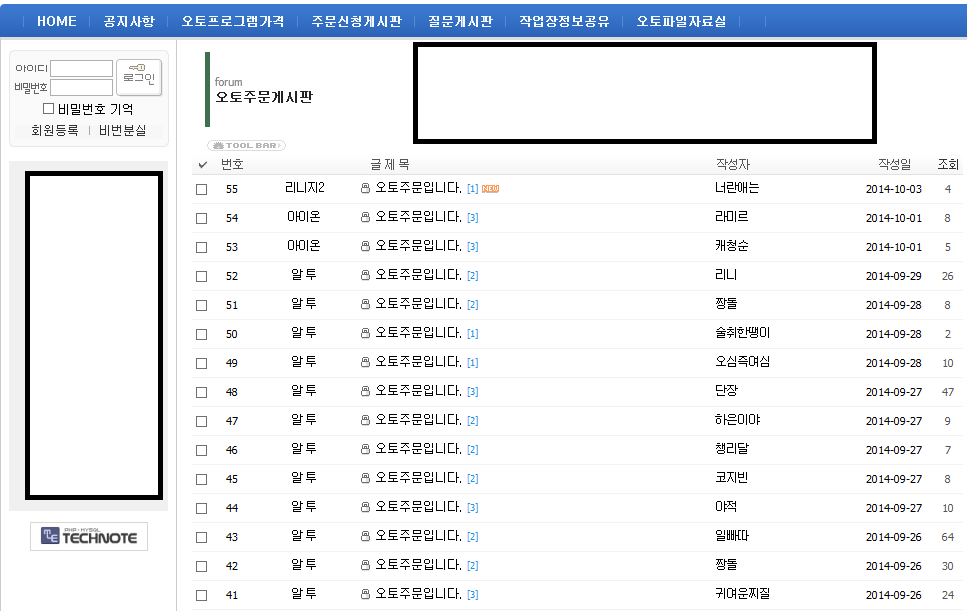Click the 회원등록 sign-up link
Image resolution: width=967 pixels, height=614 pixels.
[x=54, y=131]
